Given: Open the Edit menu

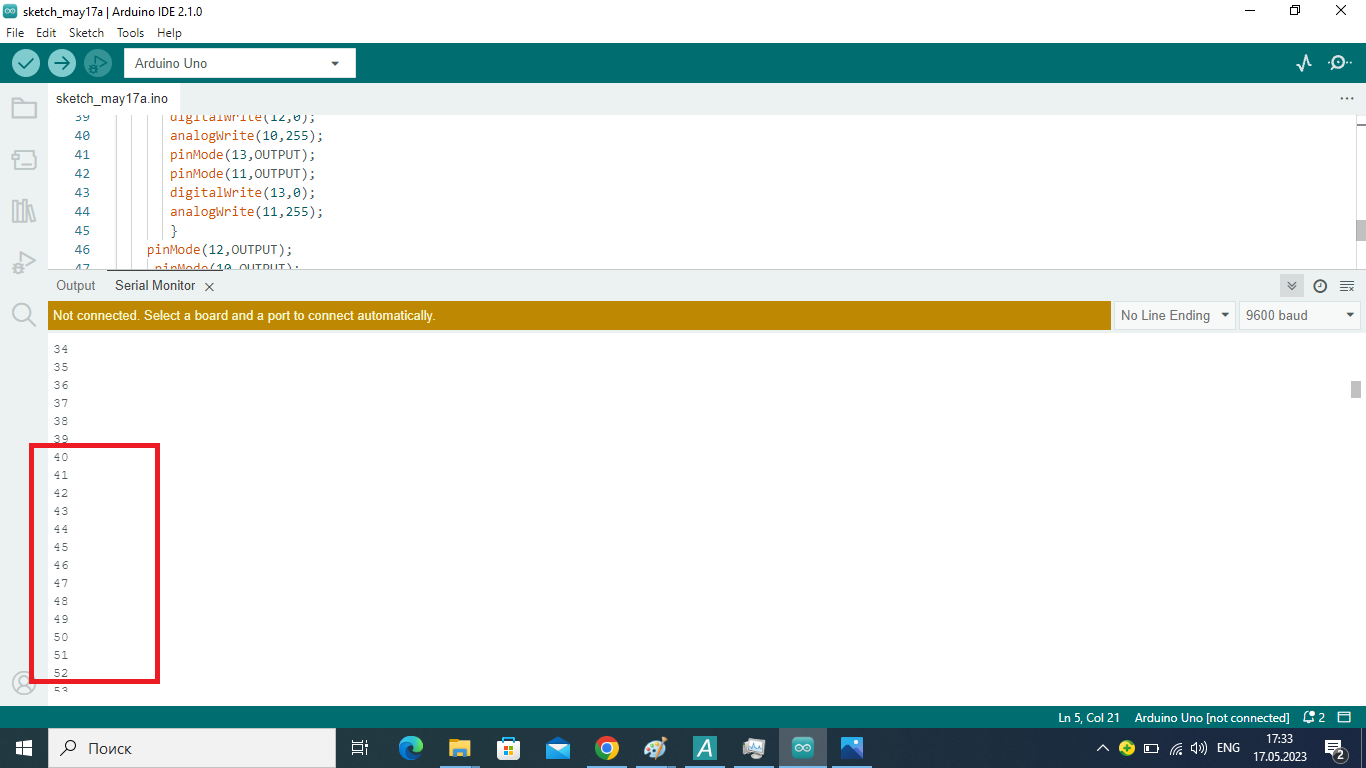Looking at the screenshot, I should [46, 33].
